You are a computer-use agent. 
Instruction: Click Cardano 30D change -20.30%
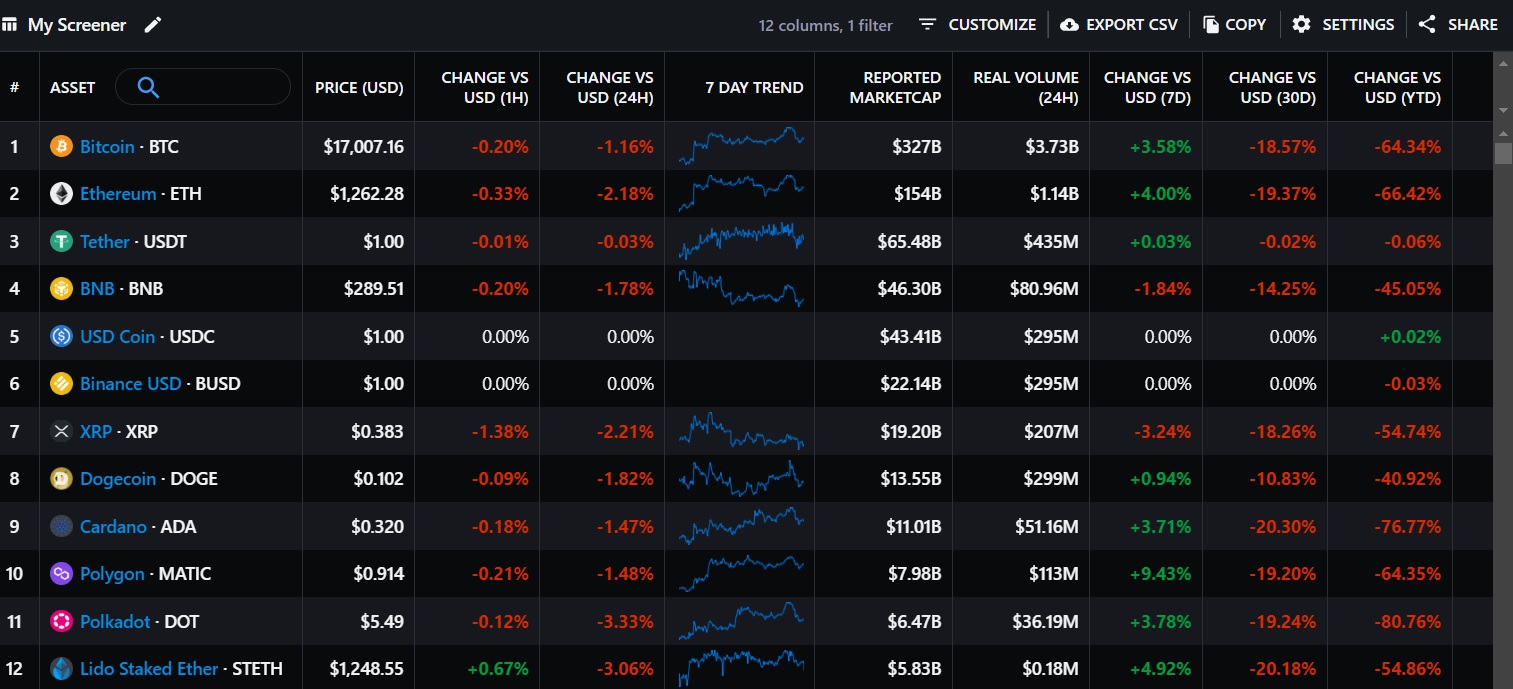tap(1283, 527)
